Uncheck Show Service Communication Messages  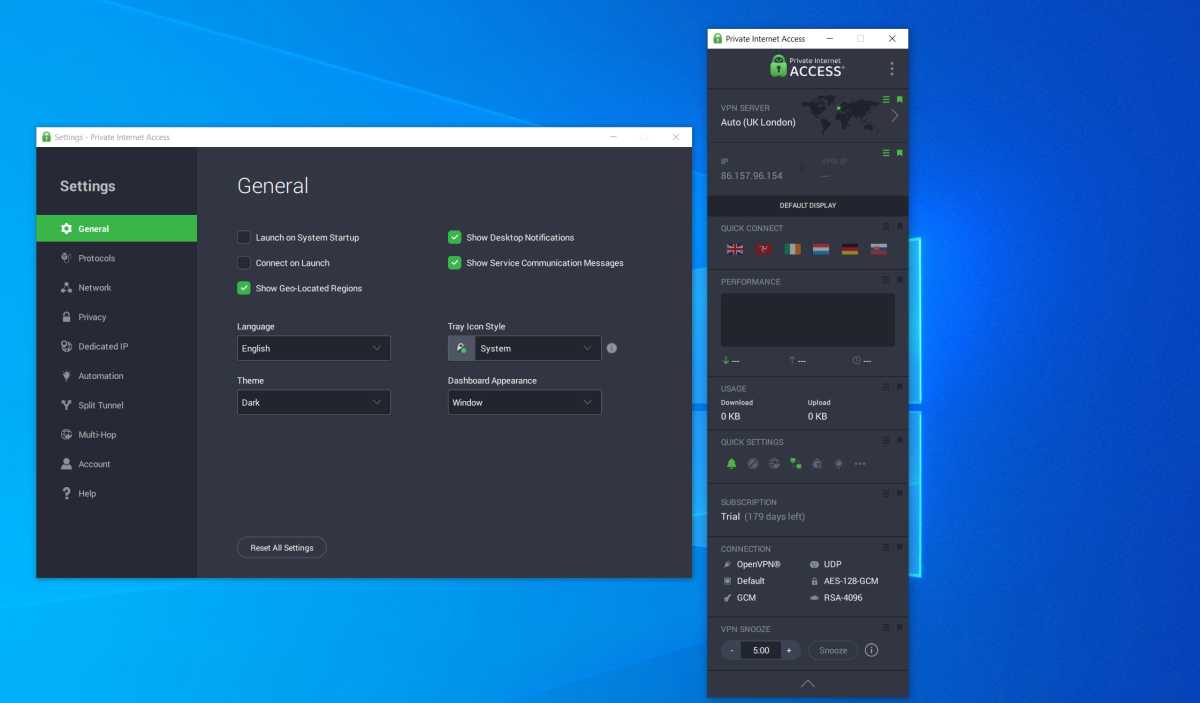pos(455,263)
